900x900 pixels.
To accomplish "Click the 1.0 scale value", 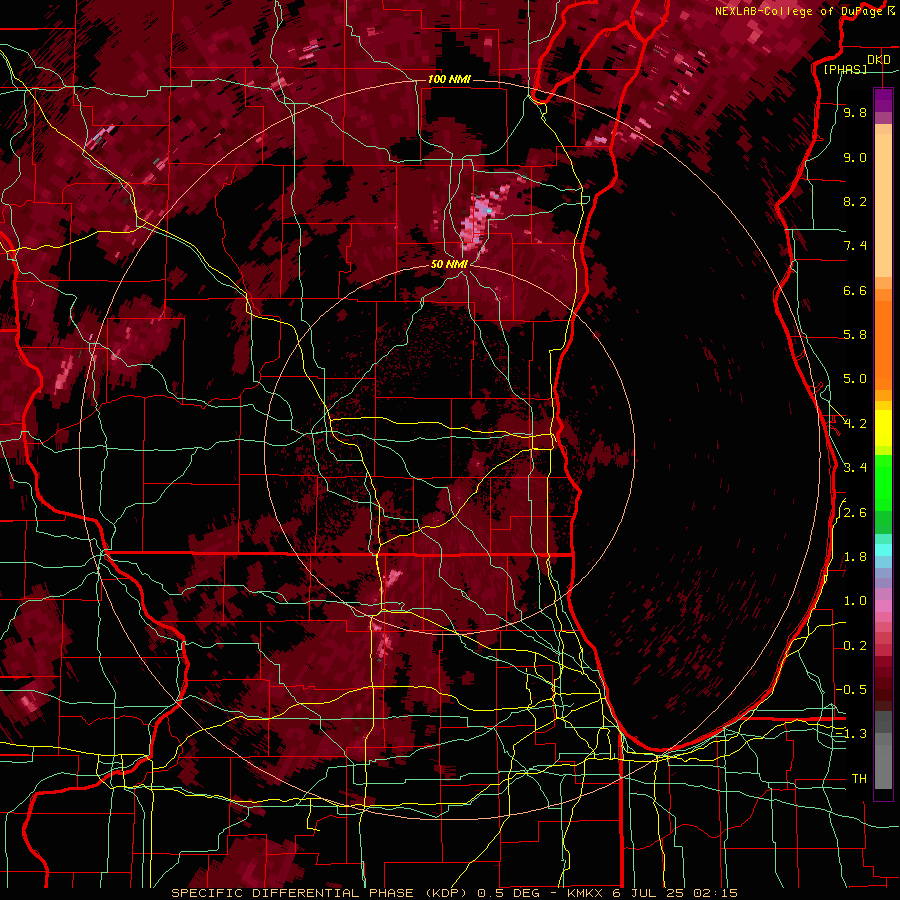I will (855, 601).
